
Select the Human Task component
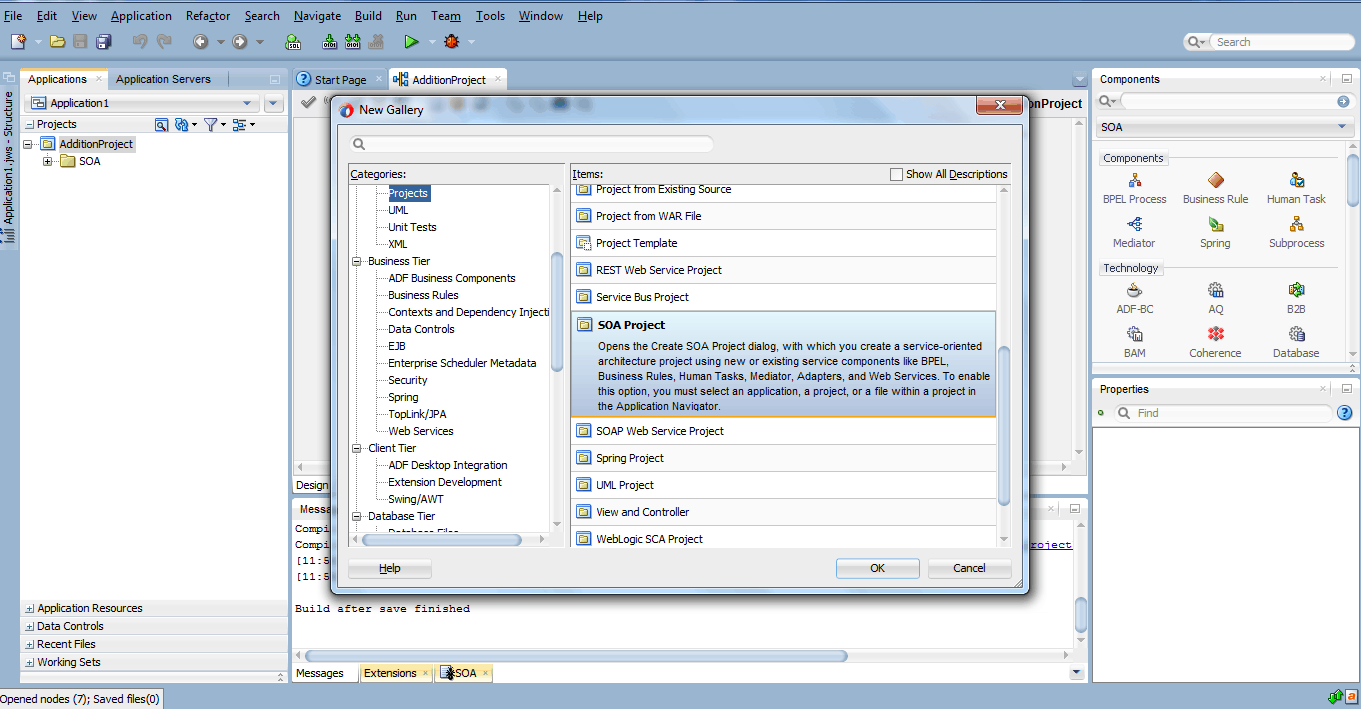[x=1296, y=188]
